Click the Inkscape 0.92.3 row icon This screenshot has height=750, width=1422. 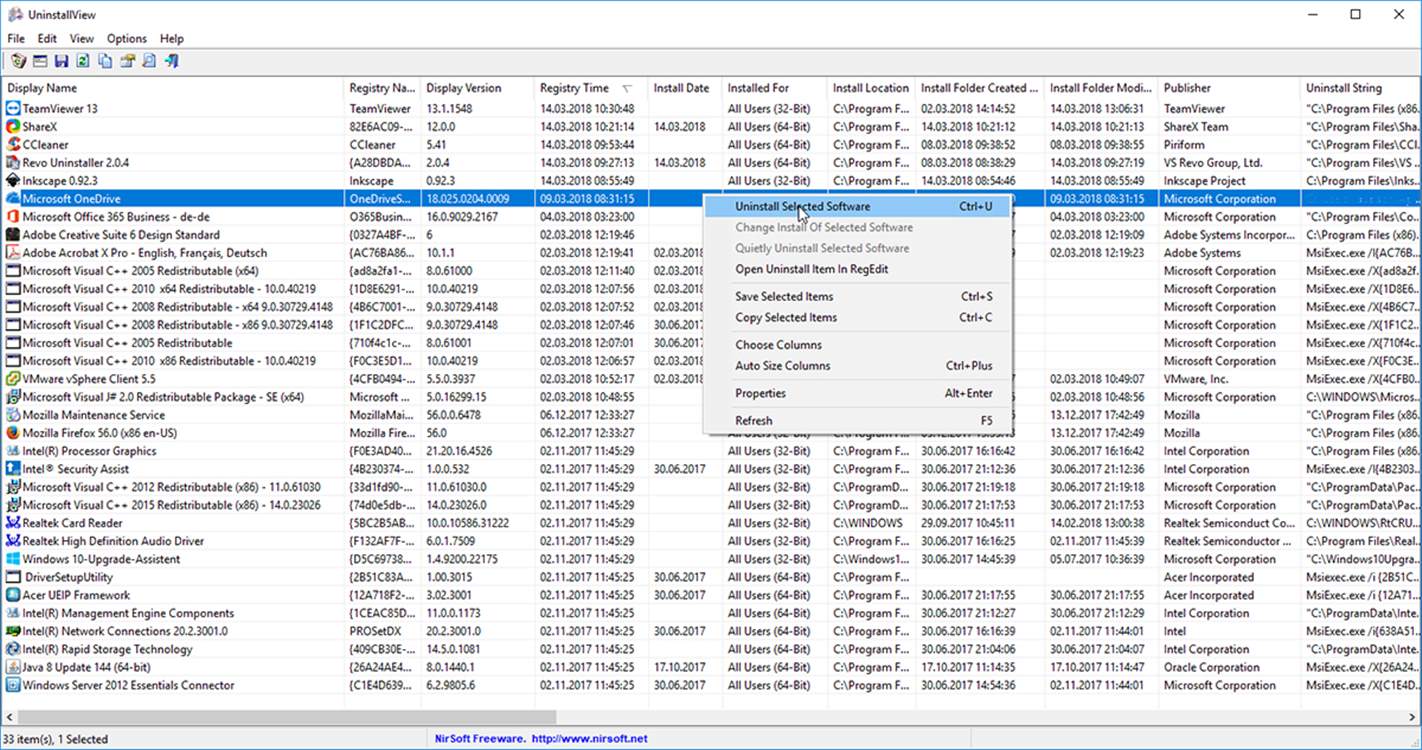(x=13, y=181)
